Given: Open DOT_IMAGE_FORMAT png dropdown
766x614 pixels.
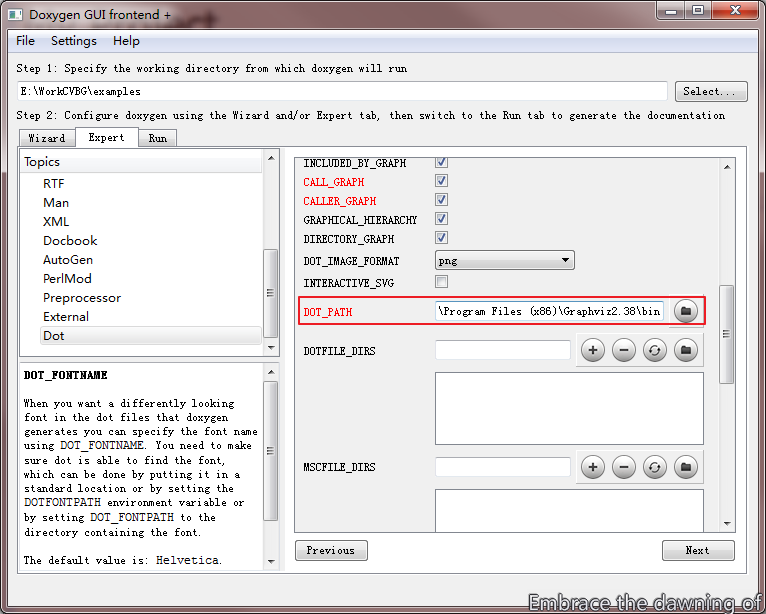Looking at the screenshot, I should (x=505, y=260).
